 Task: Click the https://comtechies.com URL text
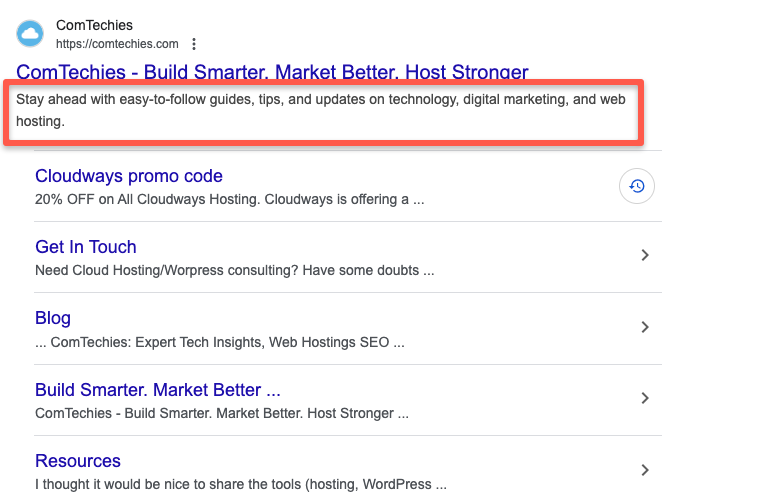[117, 44]
